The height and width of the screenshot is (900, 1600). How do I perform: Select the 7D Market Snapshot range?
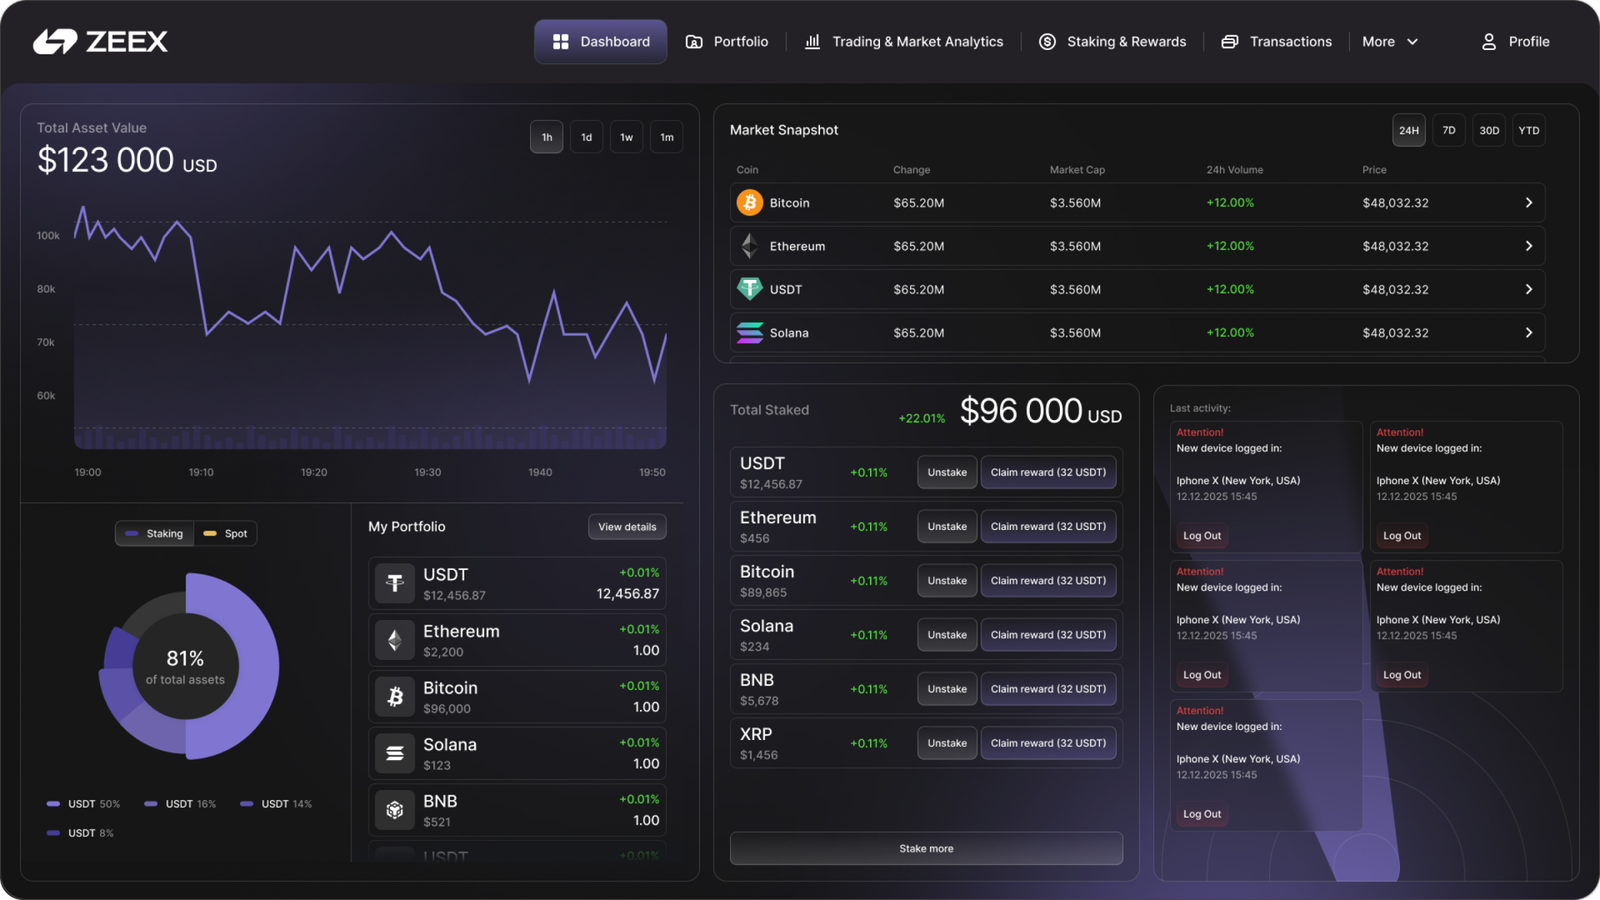click(x=1448, y=130)
